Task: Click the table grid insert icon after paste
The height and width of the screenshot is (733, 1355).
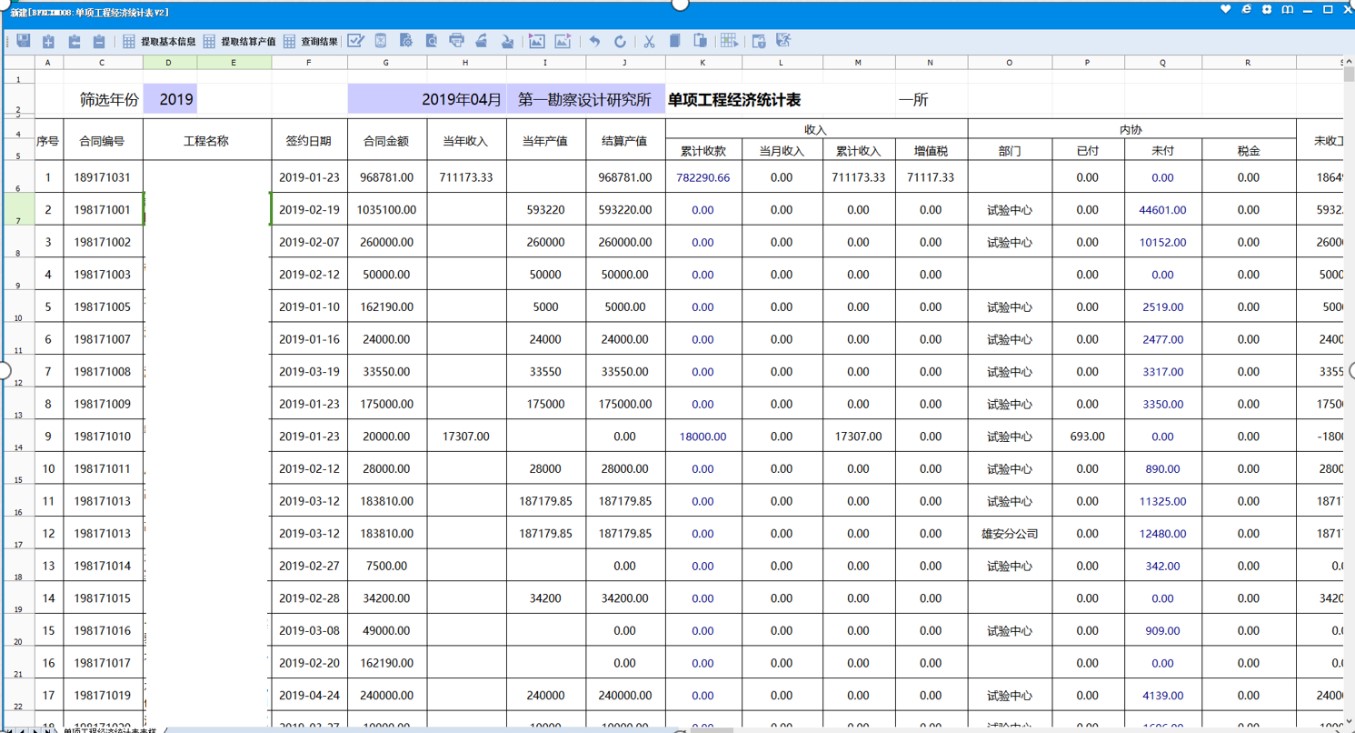Action: pos(729,41)
